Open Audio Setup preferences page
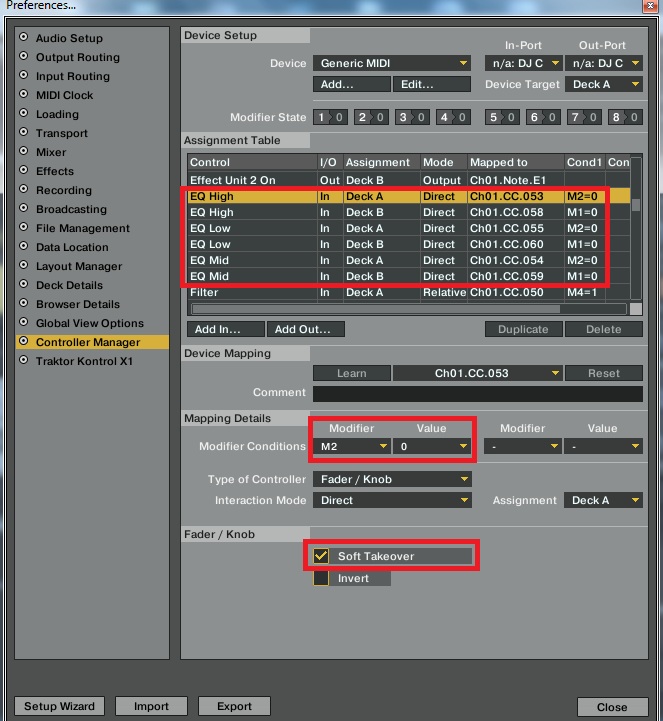663x721 pixels. [69, 38]
